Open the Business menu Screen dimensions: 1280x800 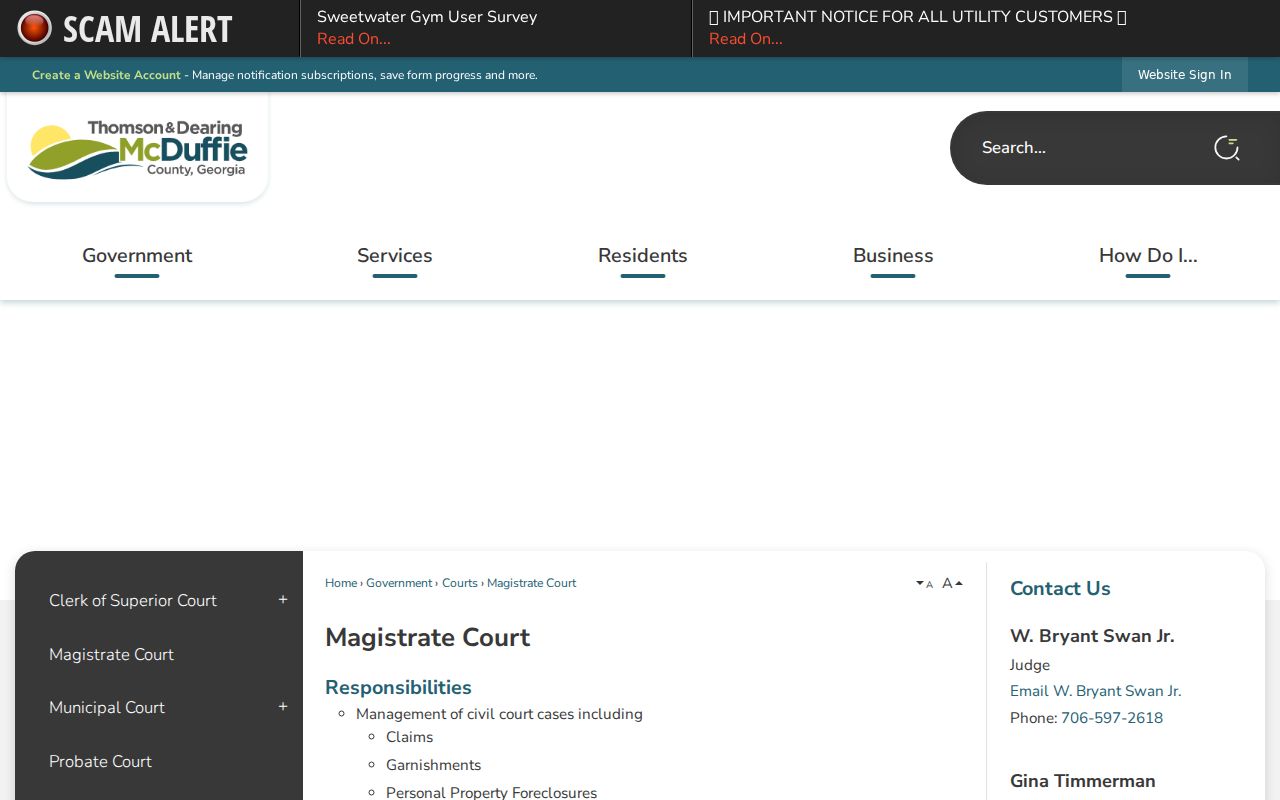[x=893, y=256]
